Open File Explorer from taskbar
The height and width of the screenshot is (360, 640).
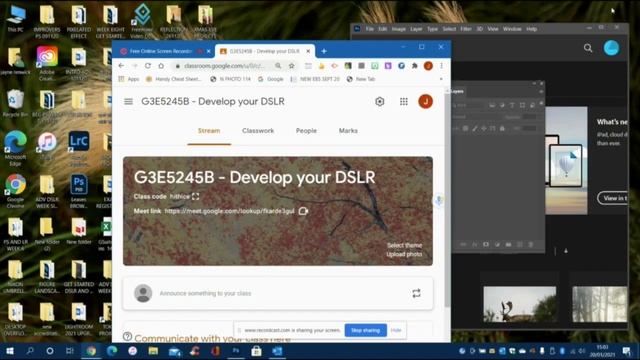153,351
